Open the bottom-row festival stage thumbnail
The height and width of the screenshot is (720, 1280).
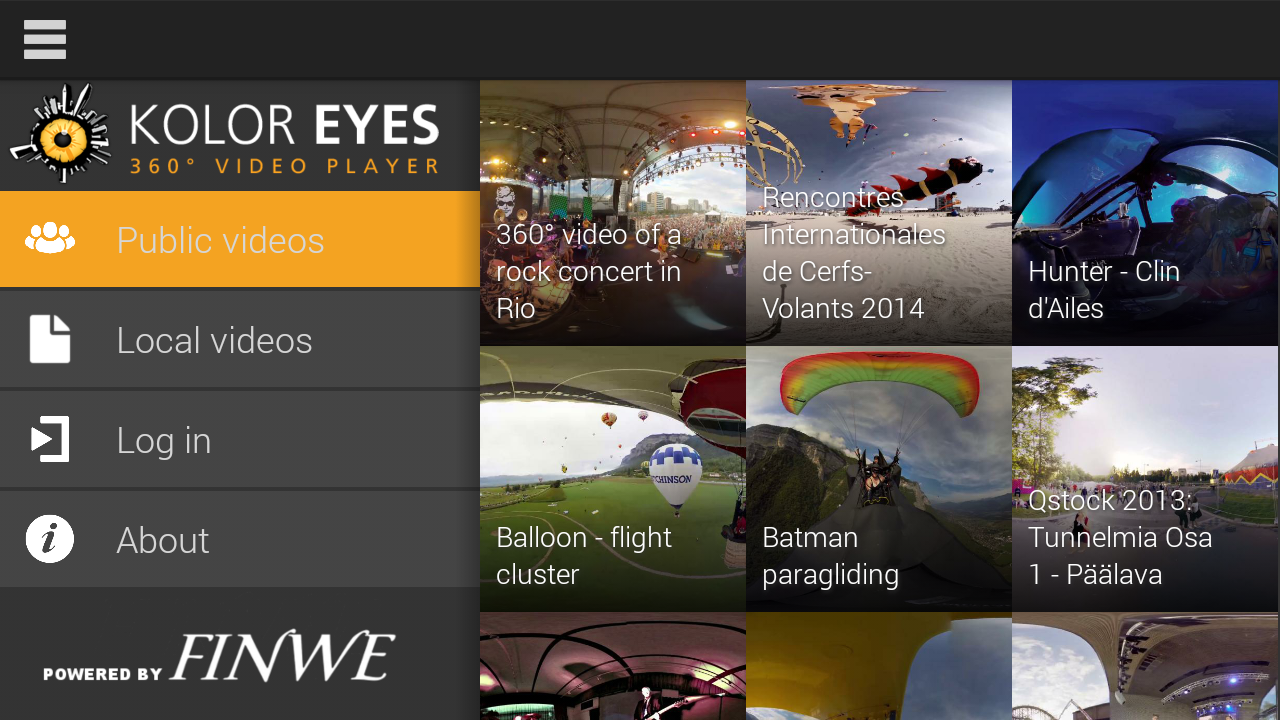(1145, 666)
